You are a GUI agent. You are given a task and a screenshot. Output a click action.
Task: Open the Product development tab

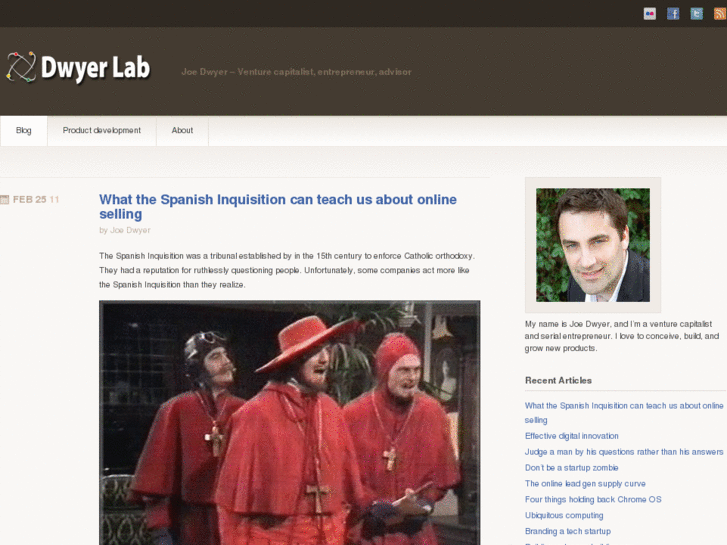click(102, 131)
